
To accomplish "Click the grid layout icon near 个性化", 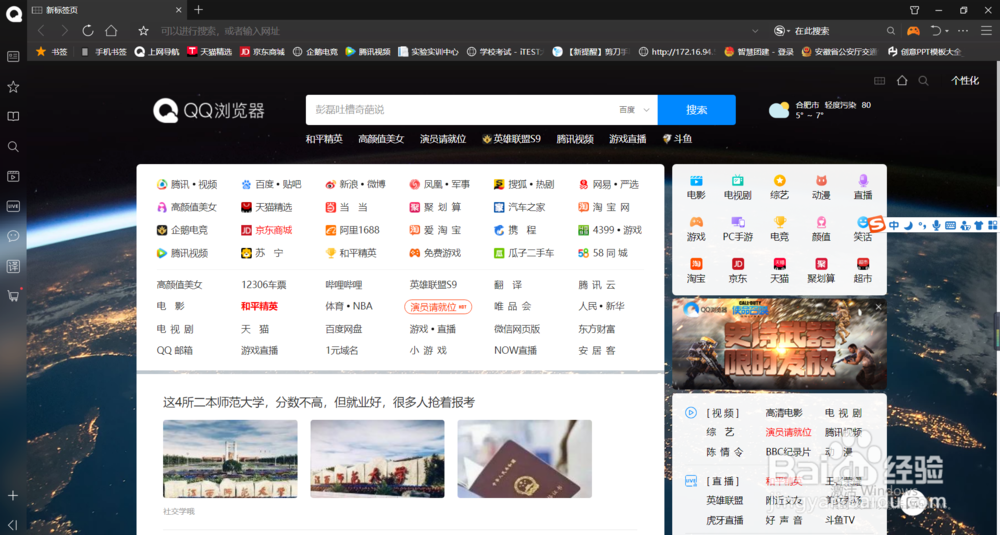I will pos(879,81).
